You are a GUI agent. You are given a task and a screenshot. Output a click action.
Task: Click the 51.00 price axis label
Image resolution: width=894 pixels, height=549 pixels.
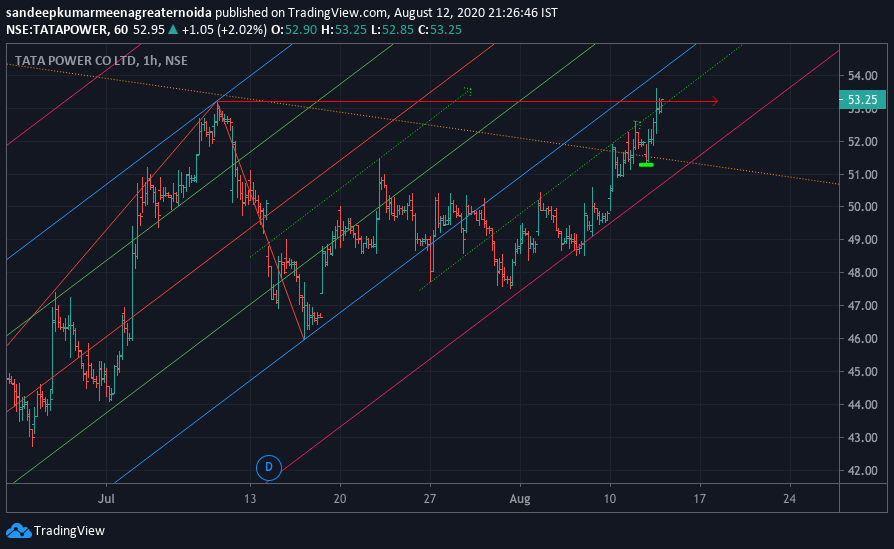tap(863, 174)
